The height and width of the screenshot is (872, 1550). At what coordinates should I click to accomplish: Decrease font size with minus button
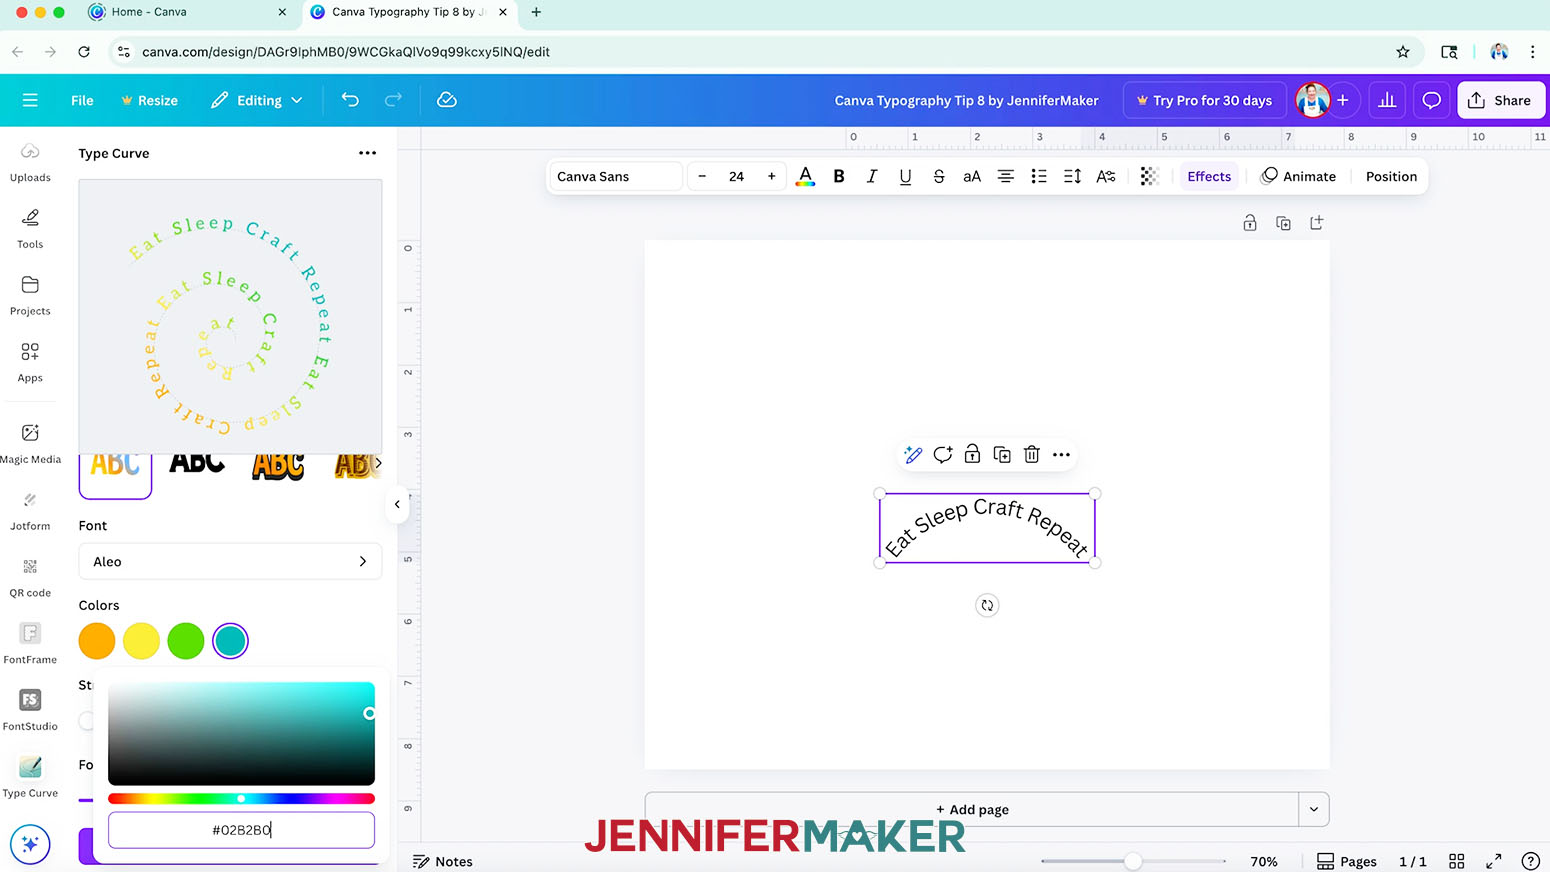(x=702, y=176)
